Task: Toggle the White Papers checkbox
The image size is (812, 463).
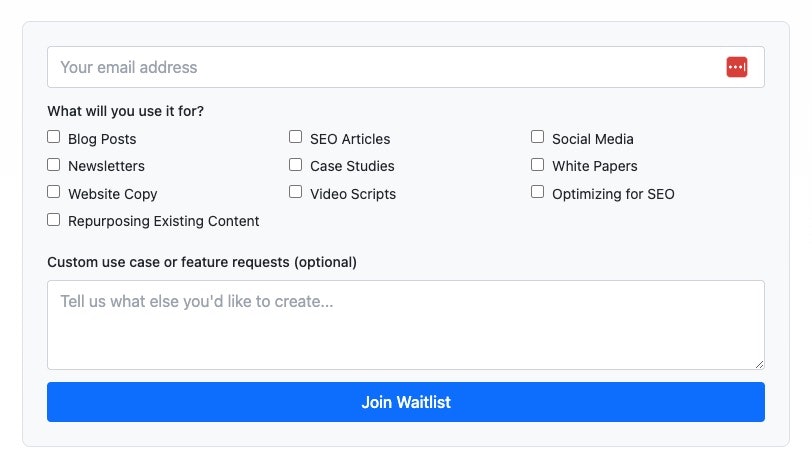Action: pos(538,165)
